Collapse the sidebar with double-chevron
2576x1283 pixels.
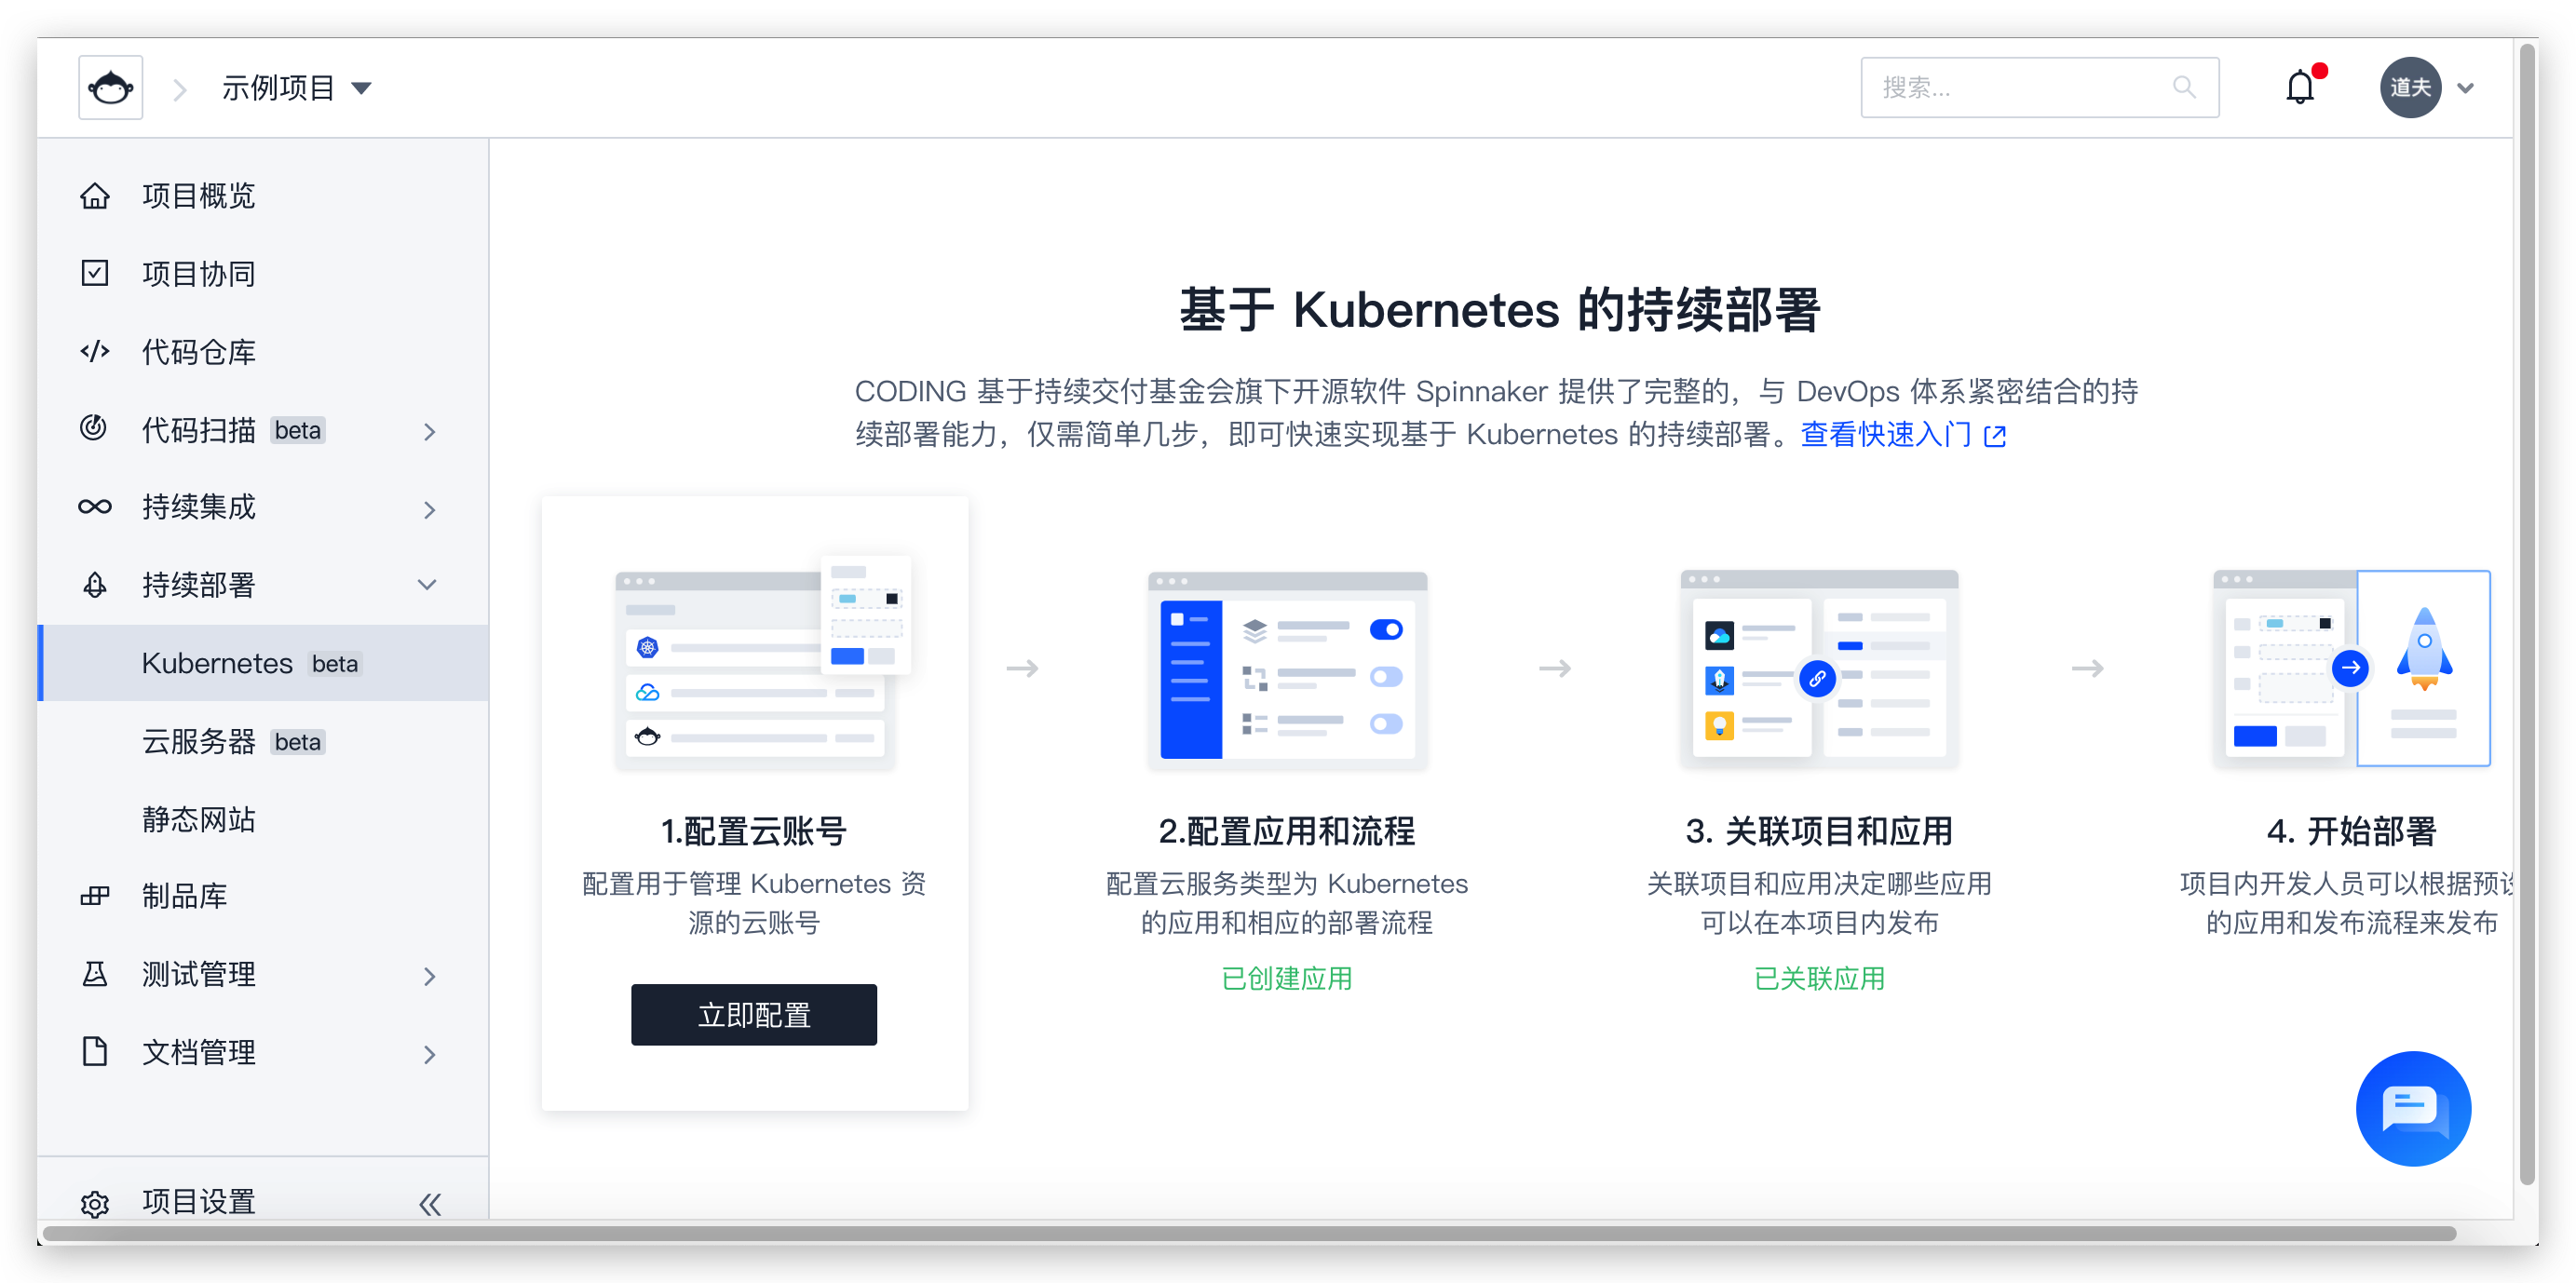click(x=430, y=1203)
